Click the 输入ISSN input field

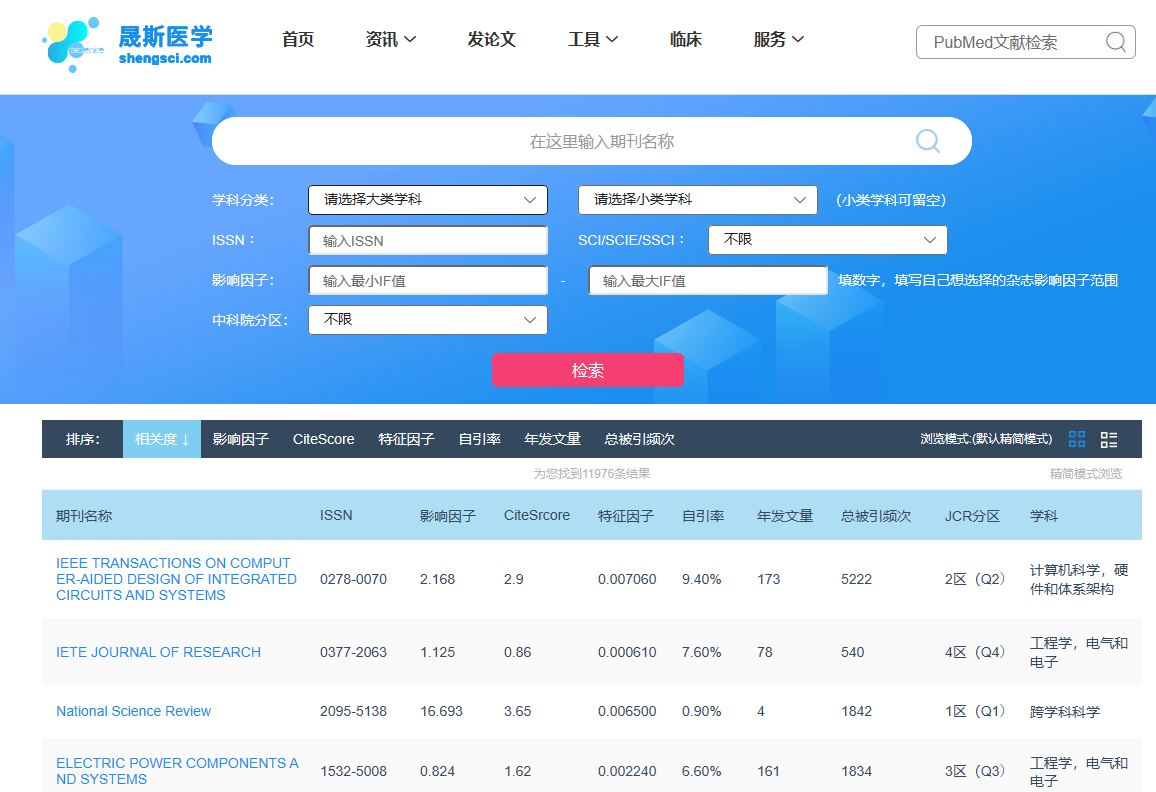click(428, 240)
